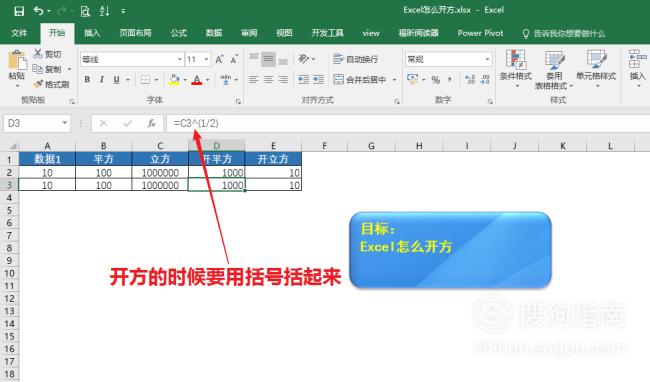Toggle align text right
Screen dimensions: 650x382
(283, 80)
